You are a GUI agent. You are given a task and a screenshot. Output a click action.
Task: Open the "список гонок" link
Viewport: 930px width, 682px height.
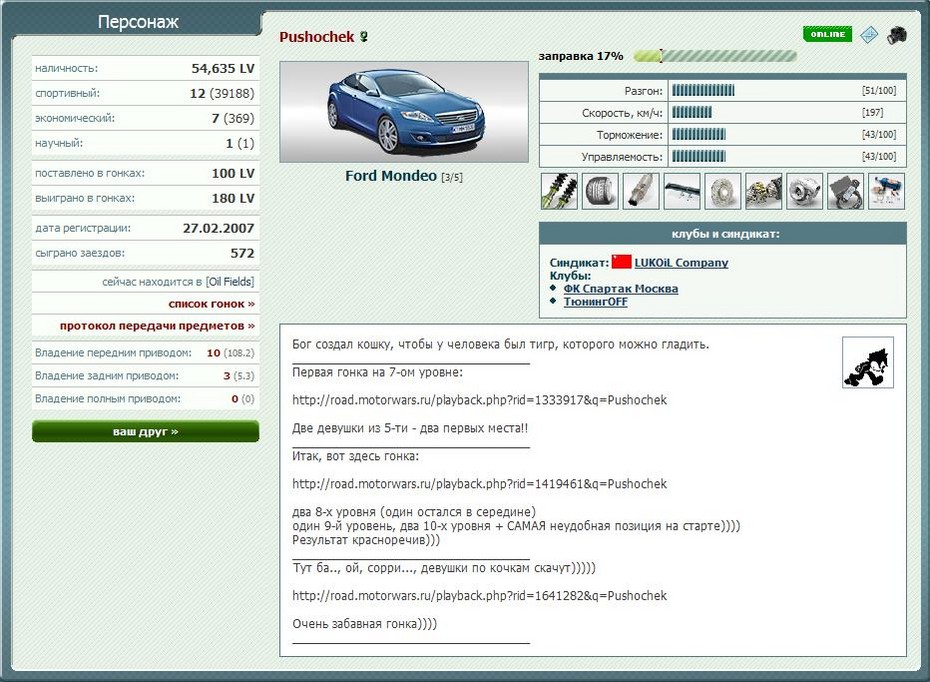tap(211, 304)
